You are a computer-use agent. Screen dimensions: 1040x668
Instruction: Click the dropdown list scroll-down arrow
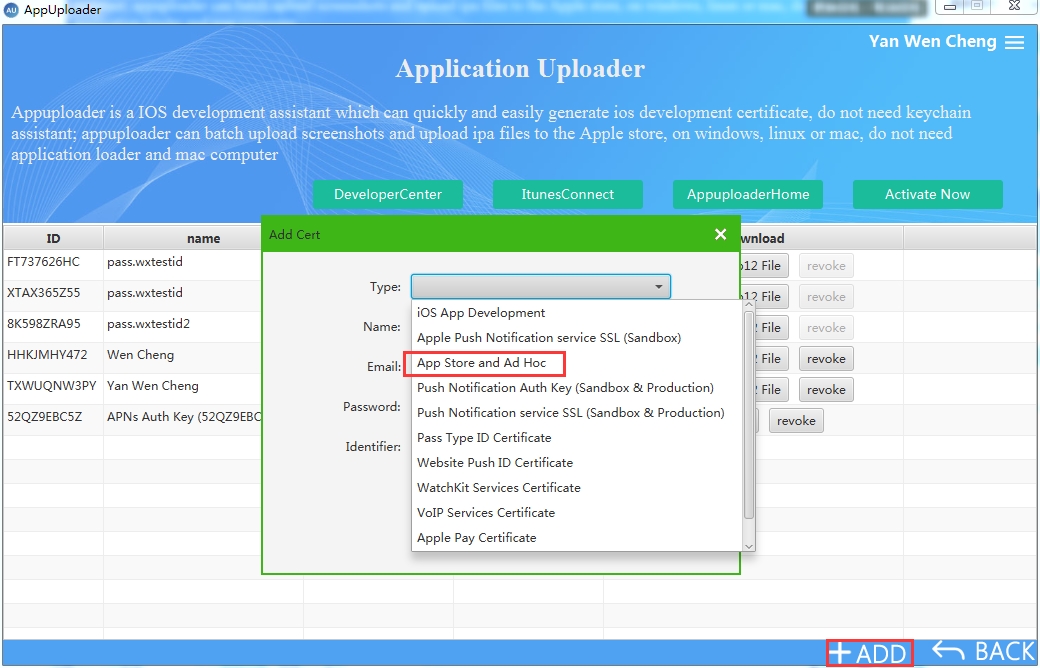click(x=749, y=546)
